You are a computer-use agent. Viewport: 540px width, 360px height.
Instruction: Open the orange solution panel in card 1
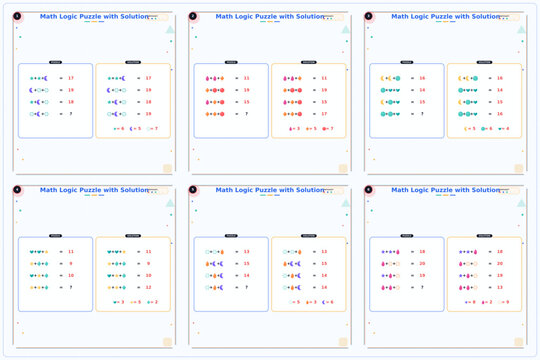(x=133, y=101)
